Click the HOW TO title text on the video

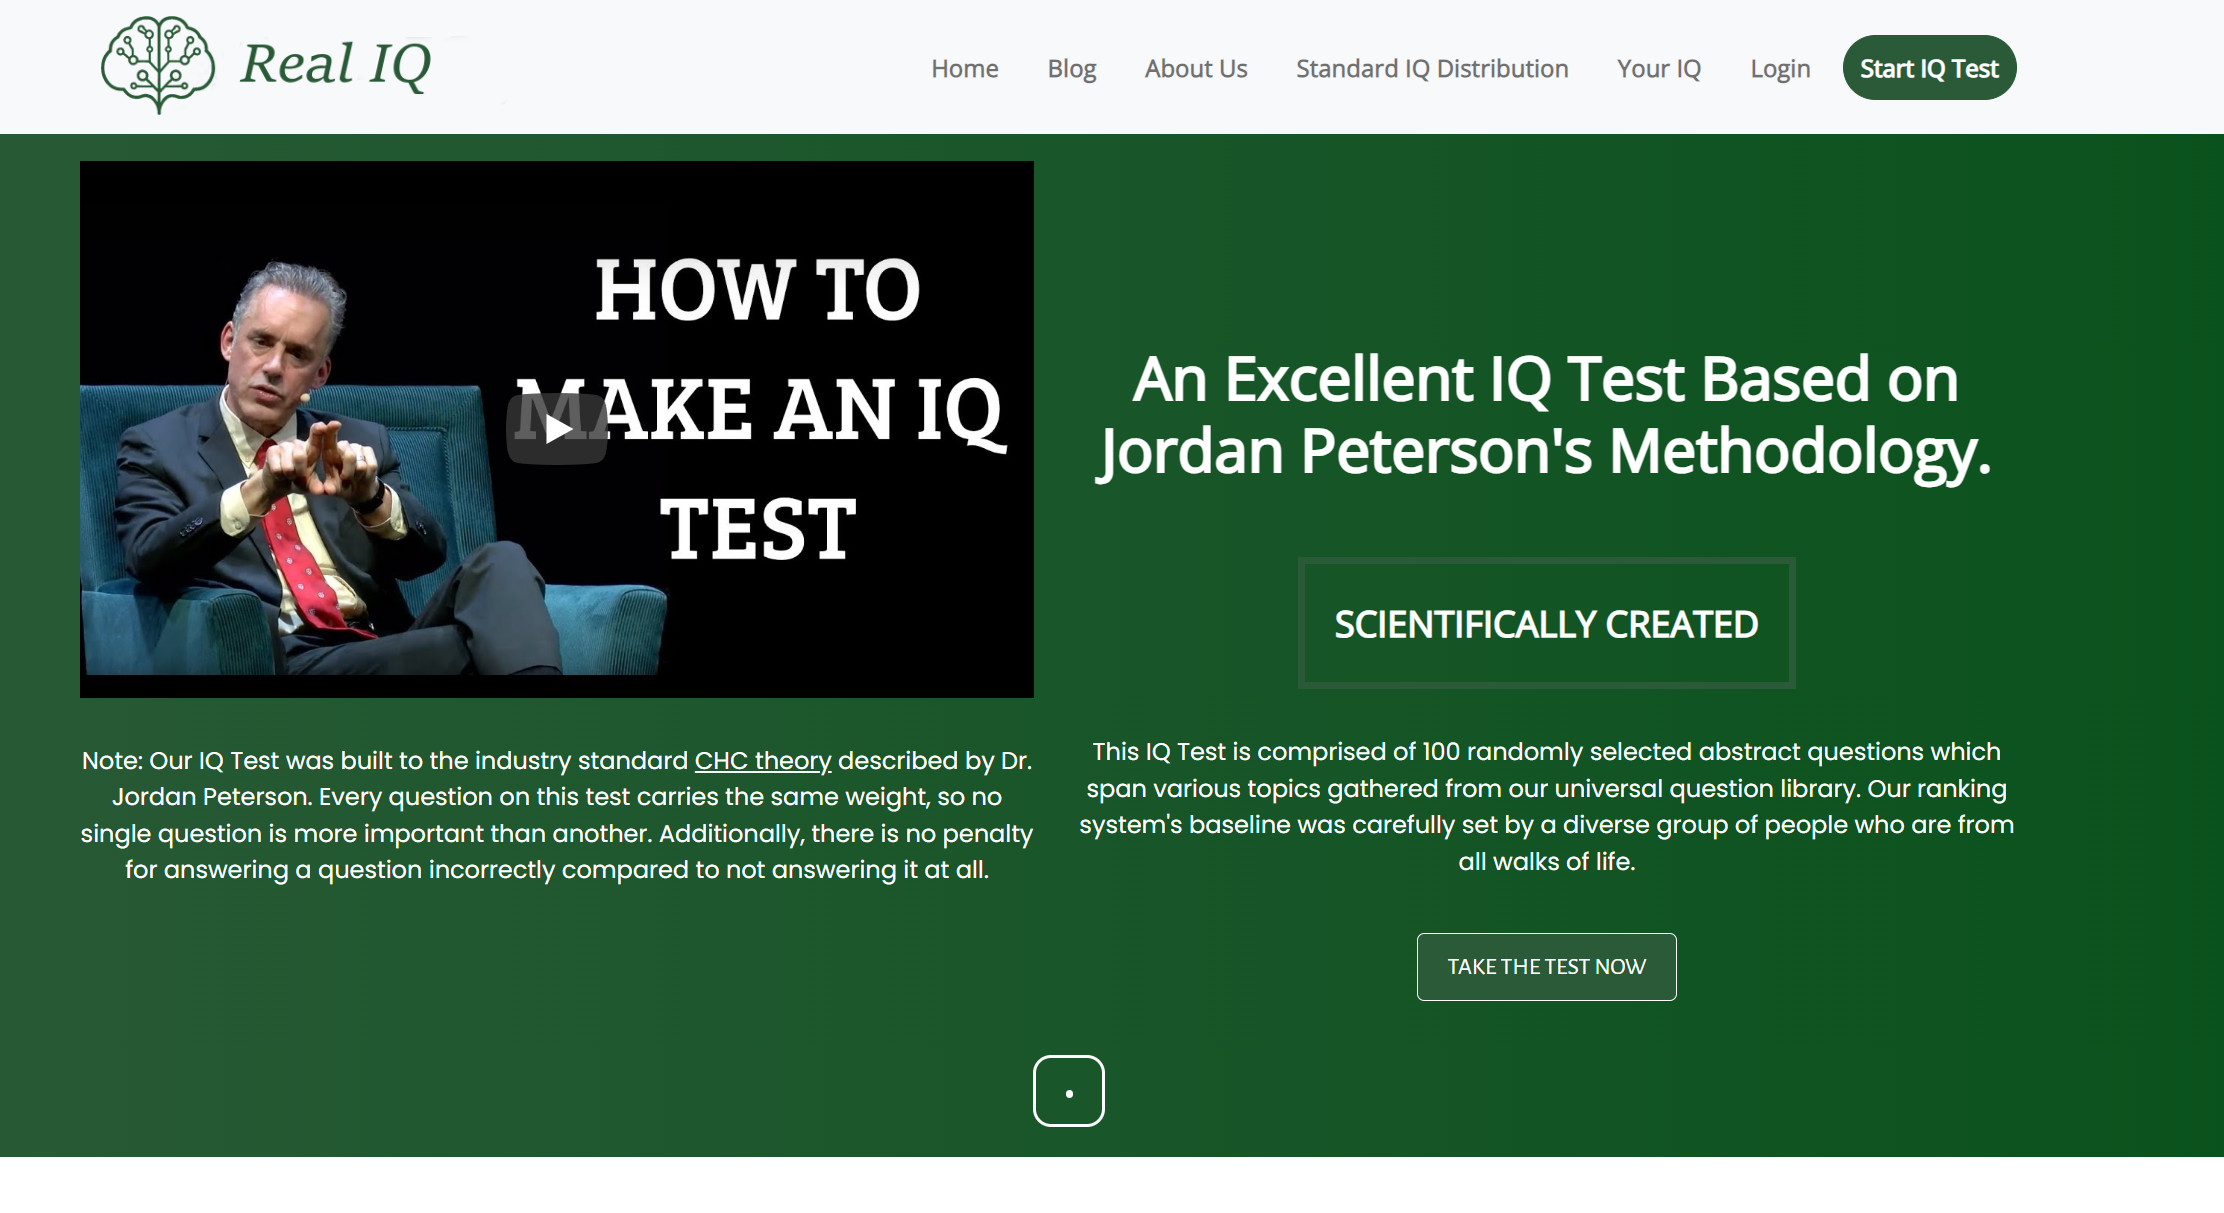pyautogui.click(x=757, y=291)
